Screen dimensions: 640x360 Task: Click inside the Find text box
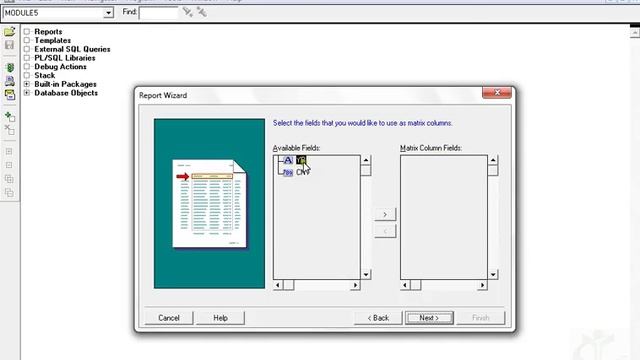(158, 13)
